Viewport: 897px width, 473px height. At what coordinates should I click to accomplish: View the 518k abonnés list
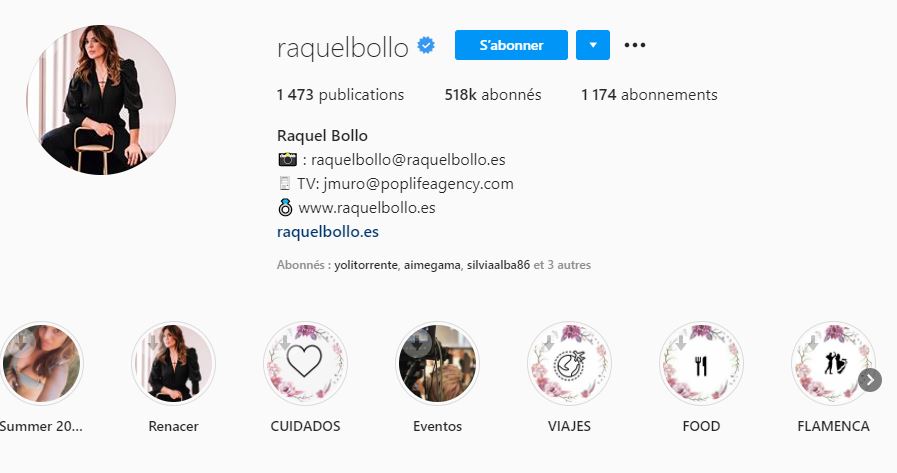(x=493, y=94)
